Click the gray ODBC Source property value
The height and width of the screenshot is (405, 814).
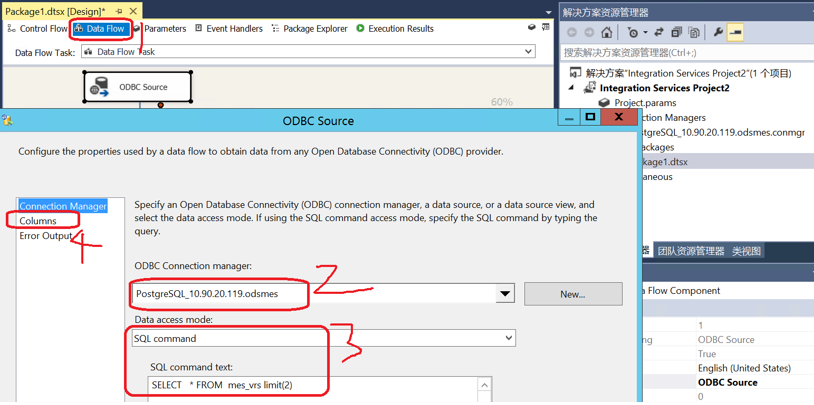pos(726,340)
